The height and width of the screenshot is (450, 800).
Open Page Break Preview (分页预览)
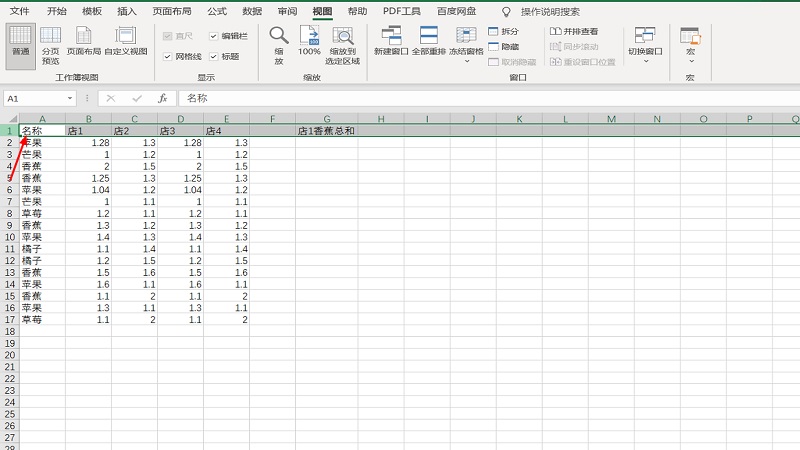[x=50, y=45]
